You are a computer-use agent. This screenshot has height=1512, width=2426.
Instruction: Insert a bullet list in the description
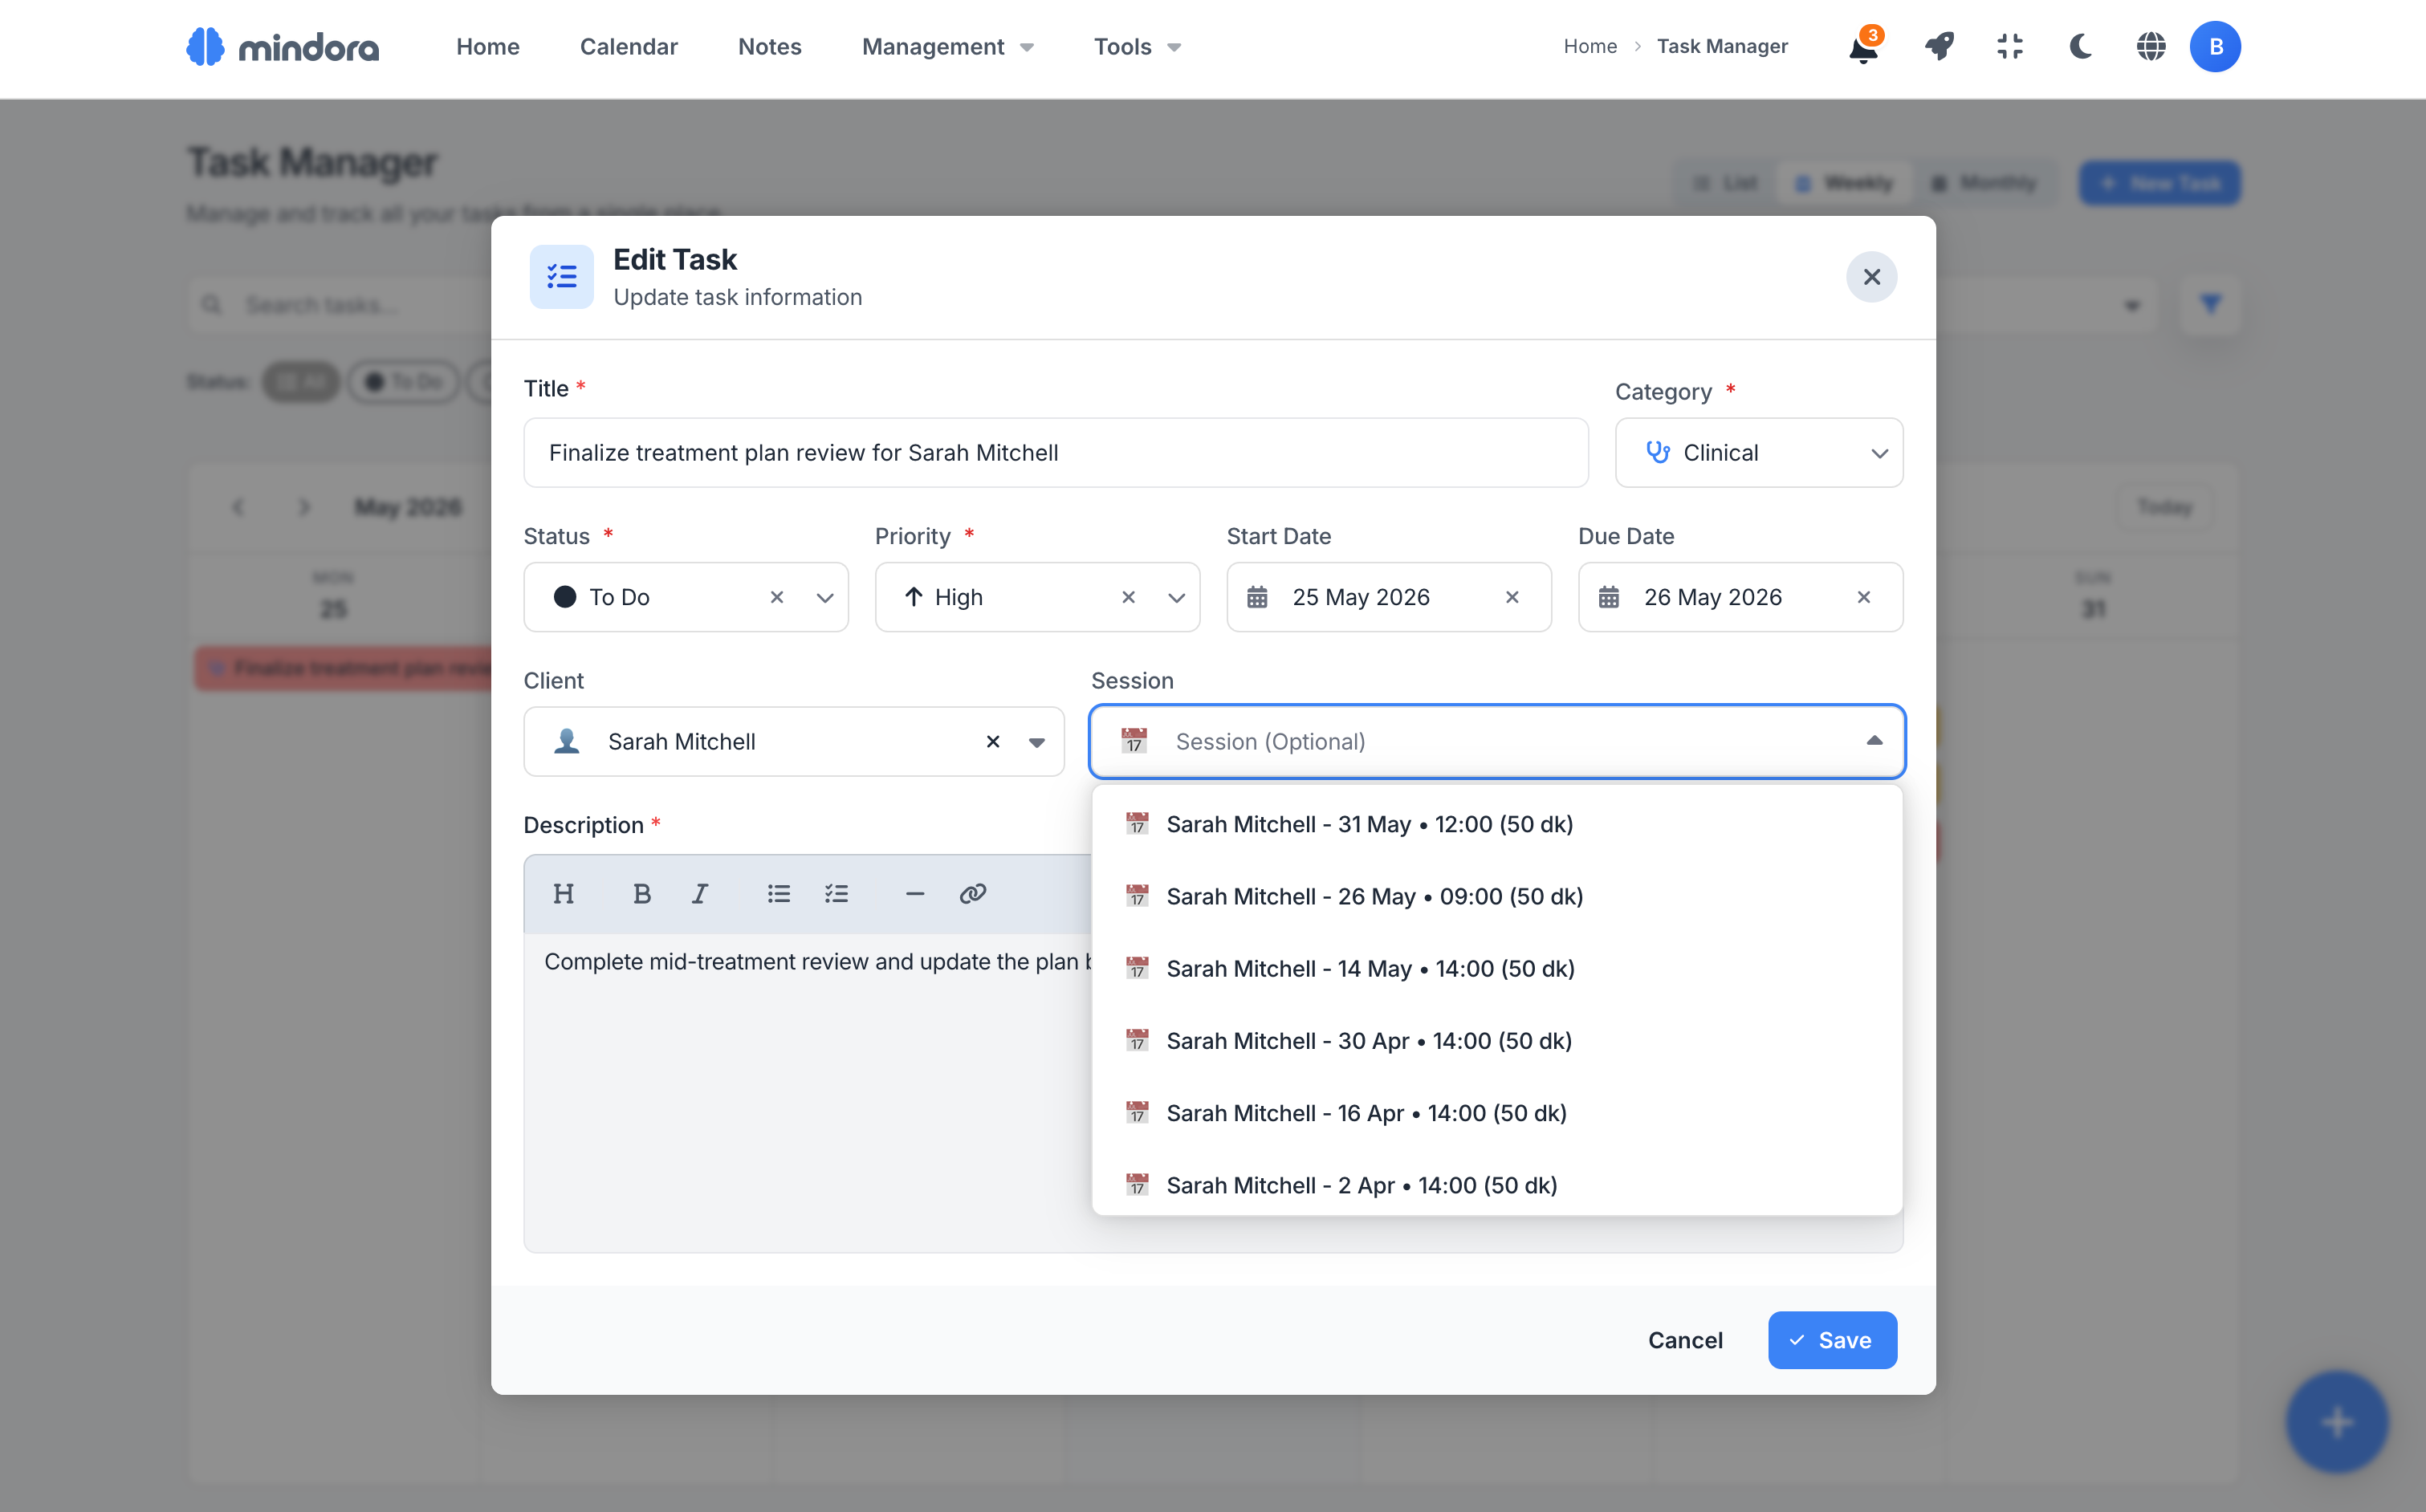(x=779, y=893)
